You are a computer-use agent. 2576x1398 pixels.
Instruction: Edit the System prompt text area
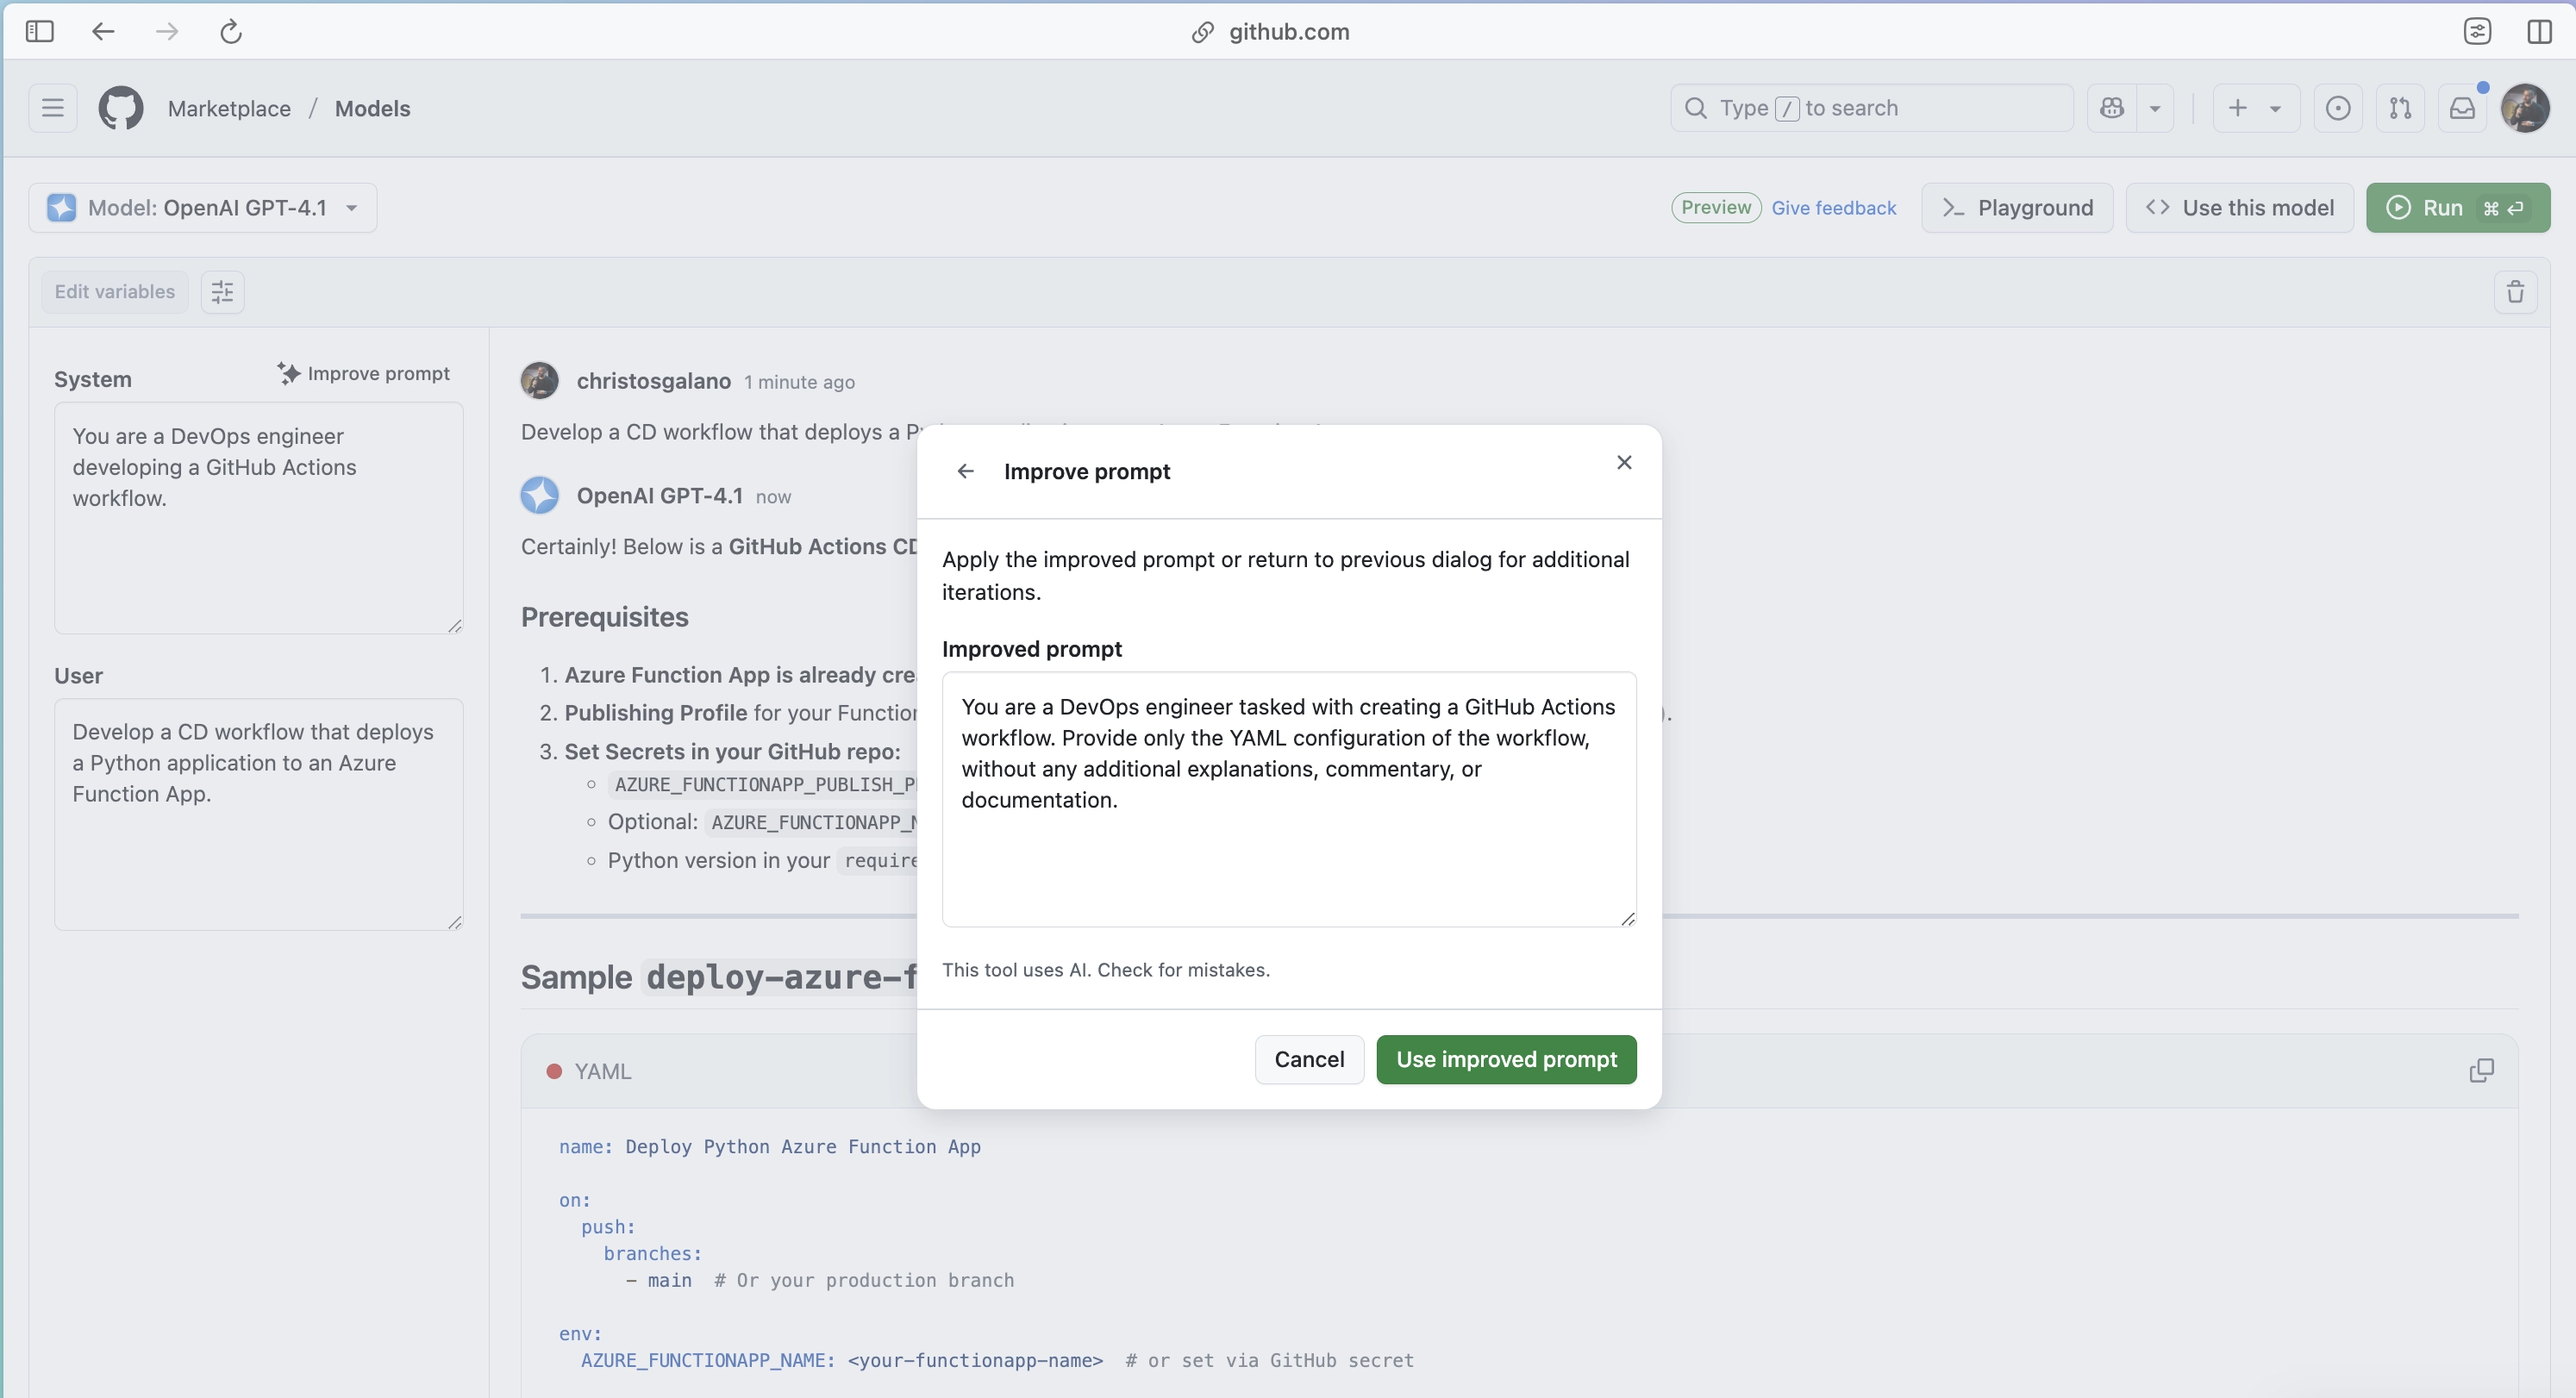pos(259,518)
